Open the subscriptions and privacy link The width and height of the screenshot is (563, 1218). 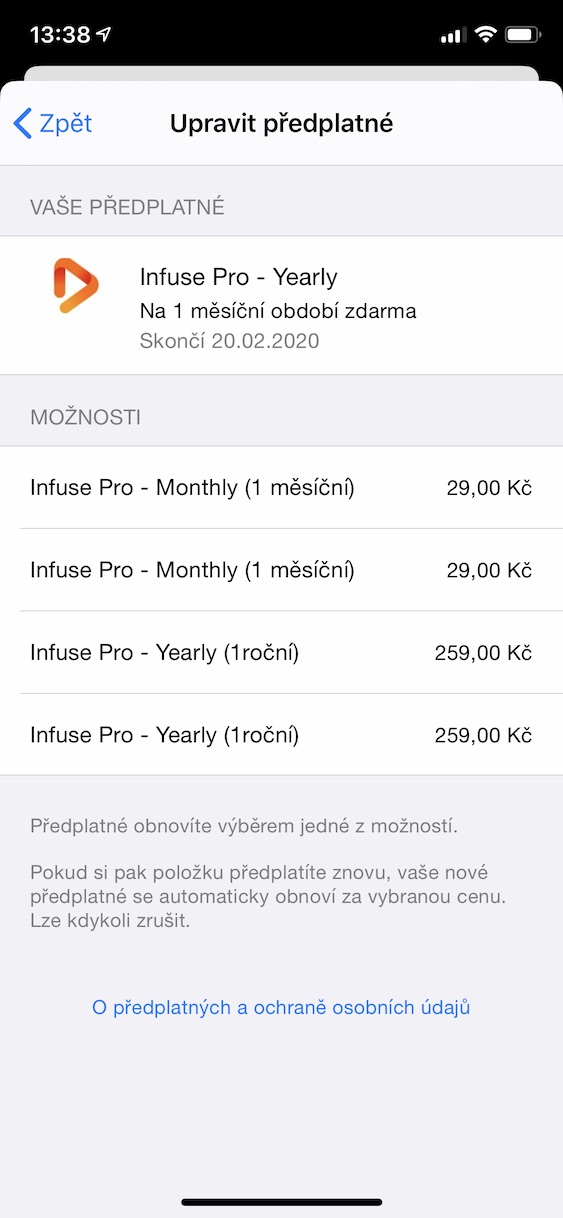[281, 1007]
